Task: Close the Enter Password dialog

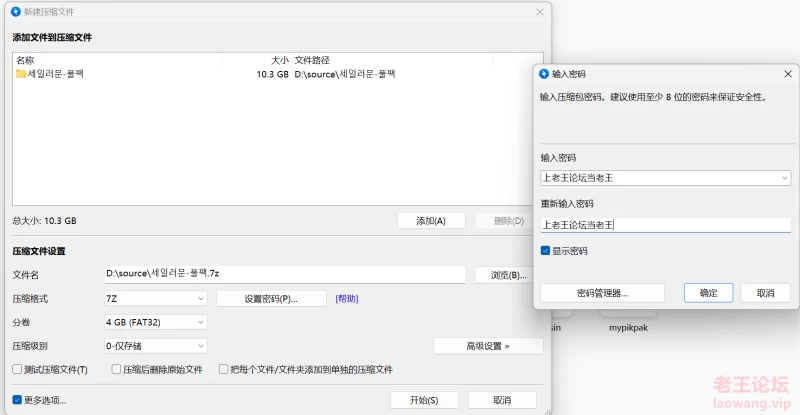Action: tap(788, 74)
